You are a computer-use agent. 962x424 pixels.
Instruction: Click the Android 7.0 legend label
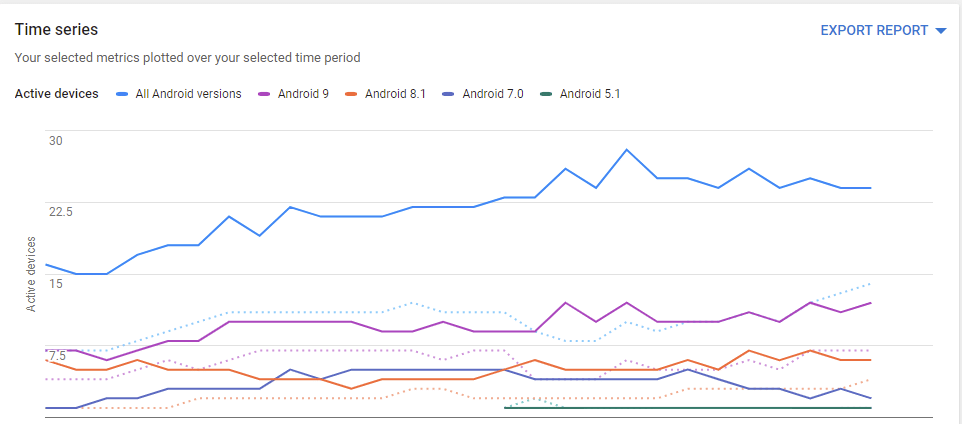click(x=493, y=94)
